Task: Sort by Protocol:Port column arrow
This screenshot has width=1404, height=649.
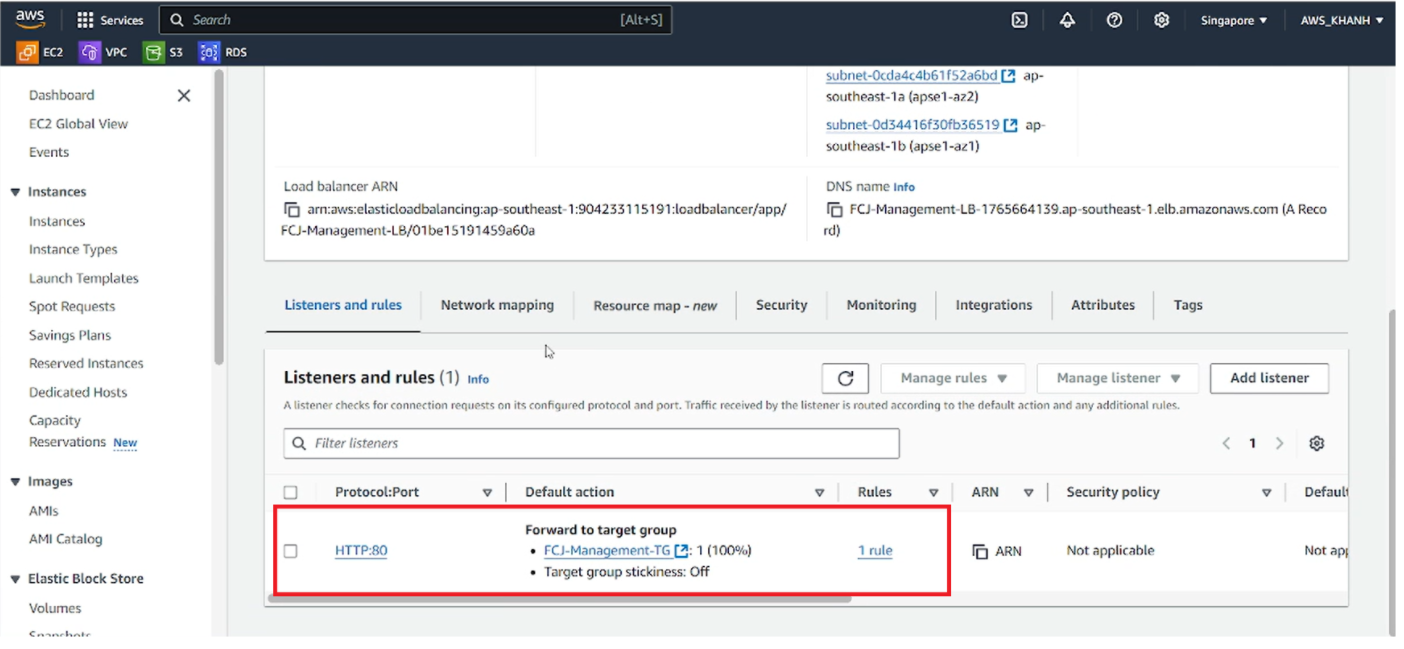Action: (488, 493)
